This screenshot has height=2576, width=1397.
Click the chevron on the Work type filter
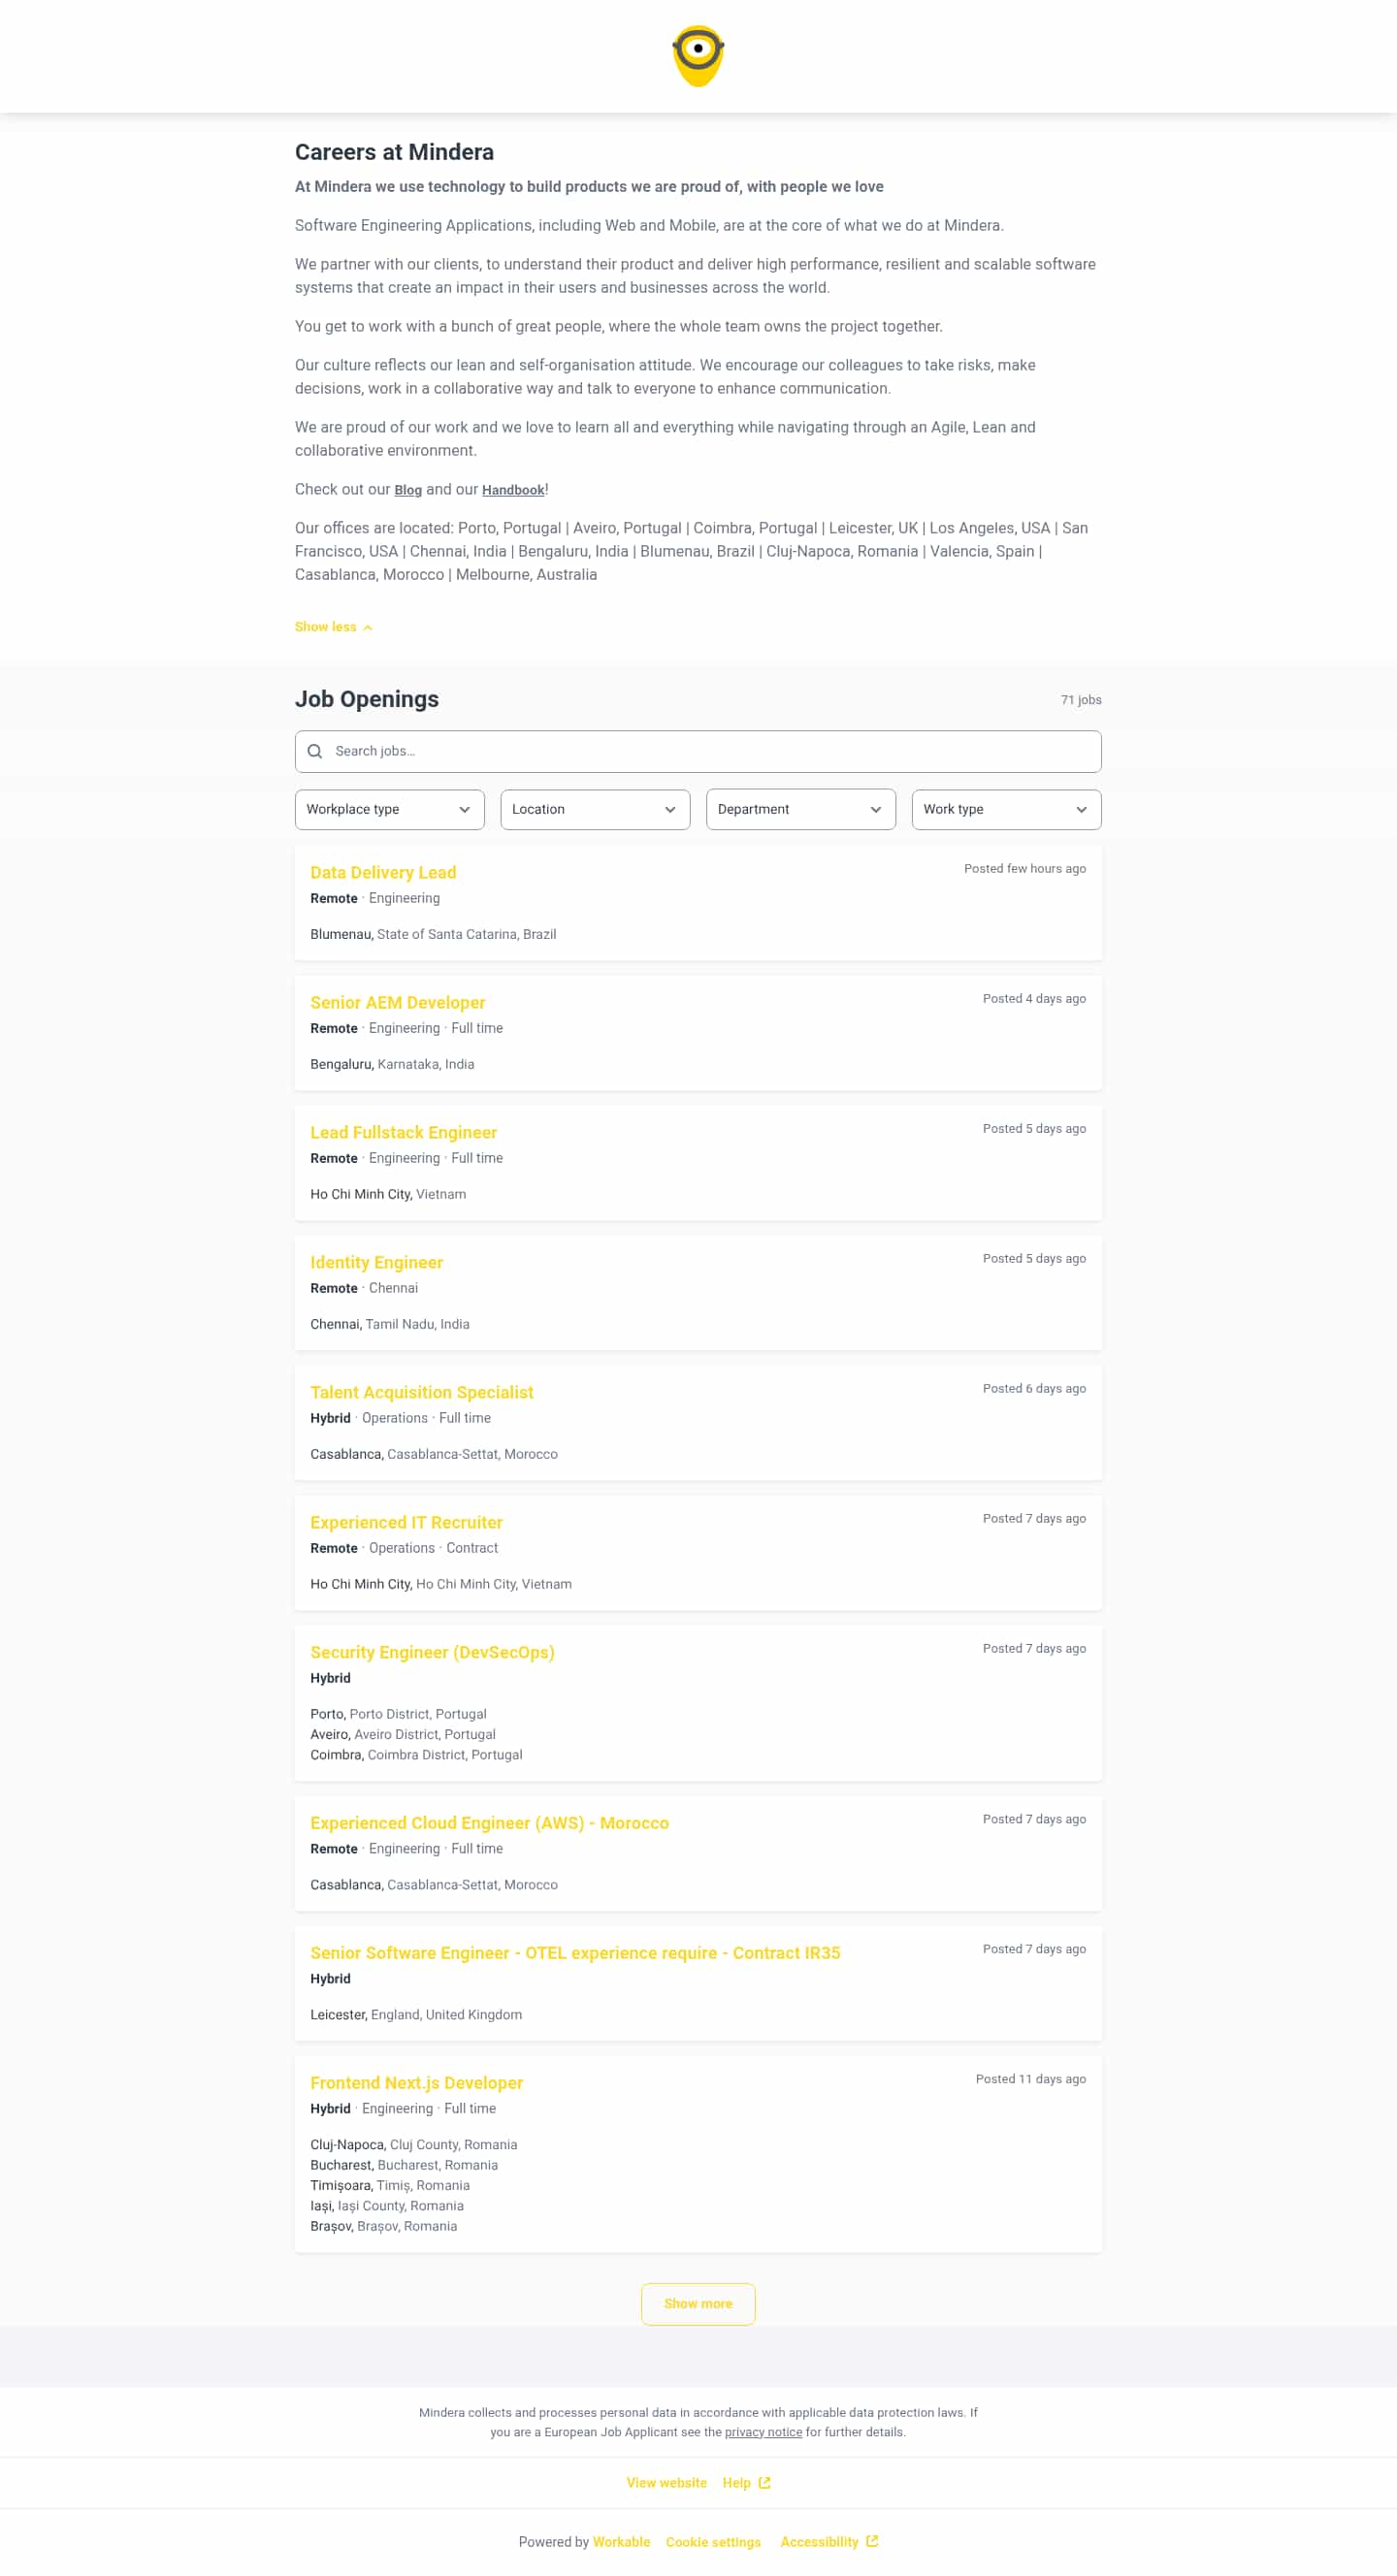pos(1081,810)
